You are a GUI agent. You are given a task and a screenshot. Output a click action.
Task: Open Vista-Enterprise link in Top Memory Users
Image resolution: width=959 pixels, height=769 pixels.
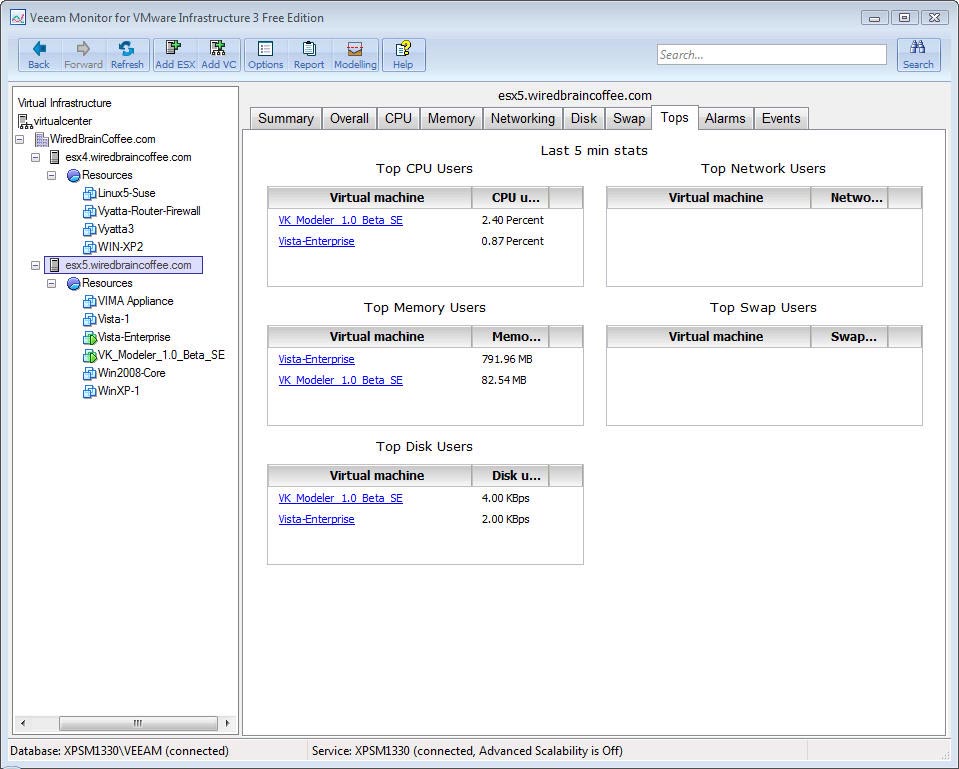316,359
